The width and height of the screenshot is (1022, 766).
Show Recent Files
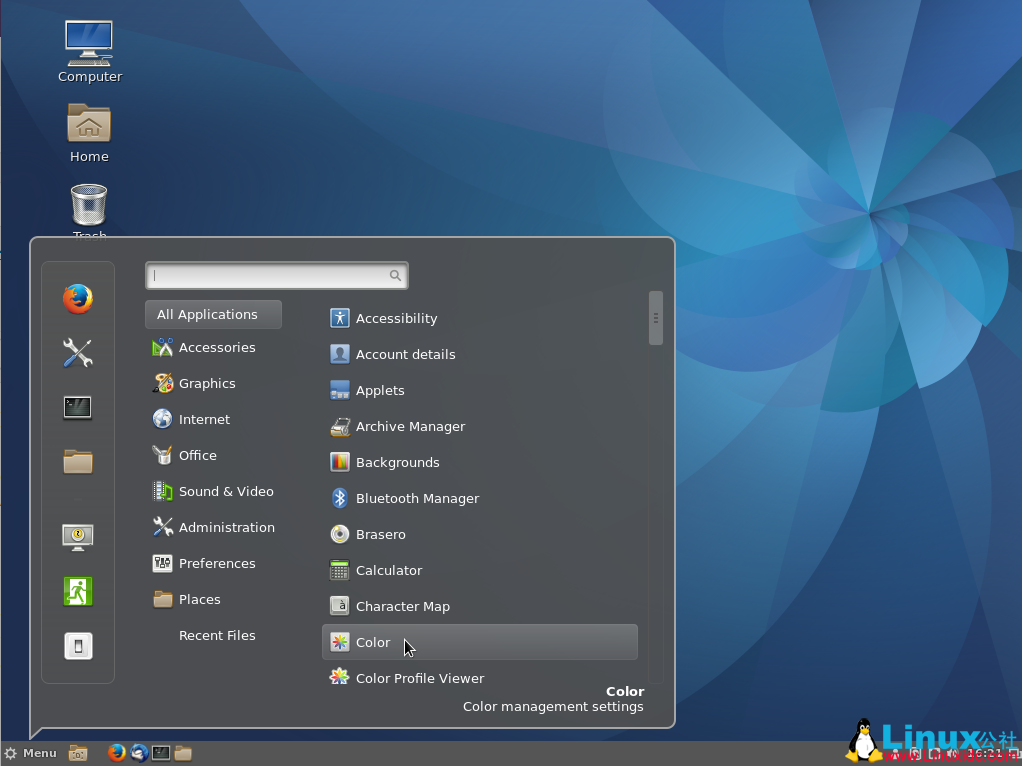coord(217,635)
